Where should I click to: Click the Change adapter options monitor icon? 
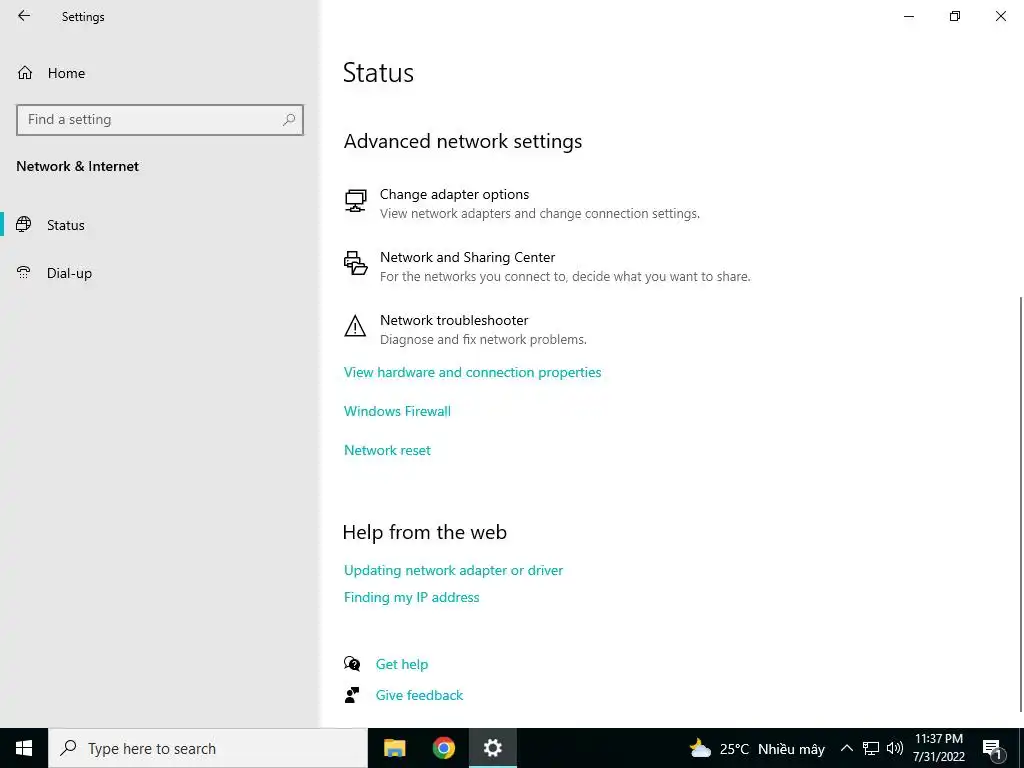[355, 201]
